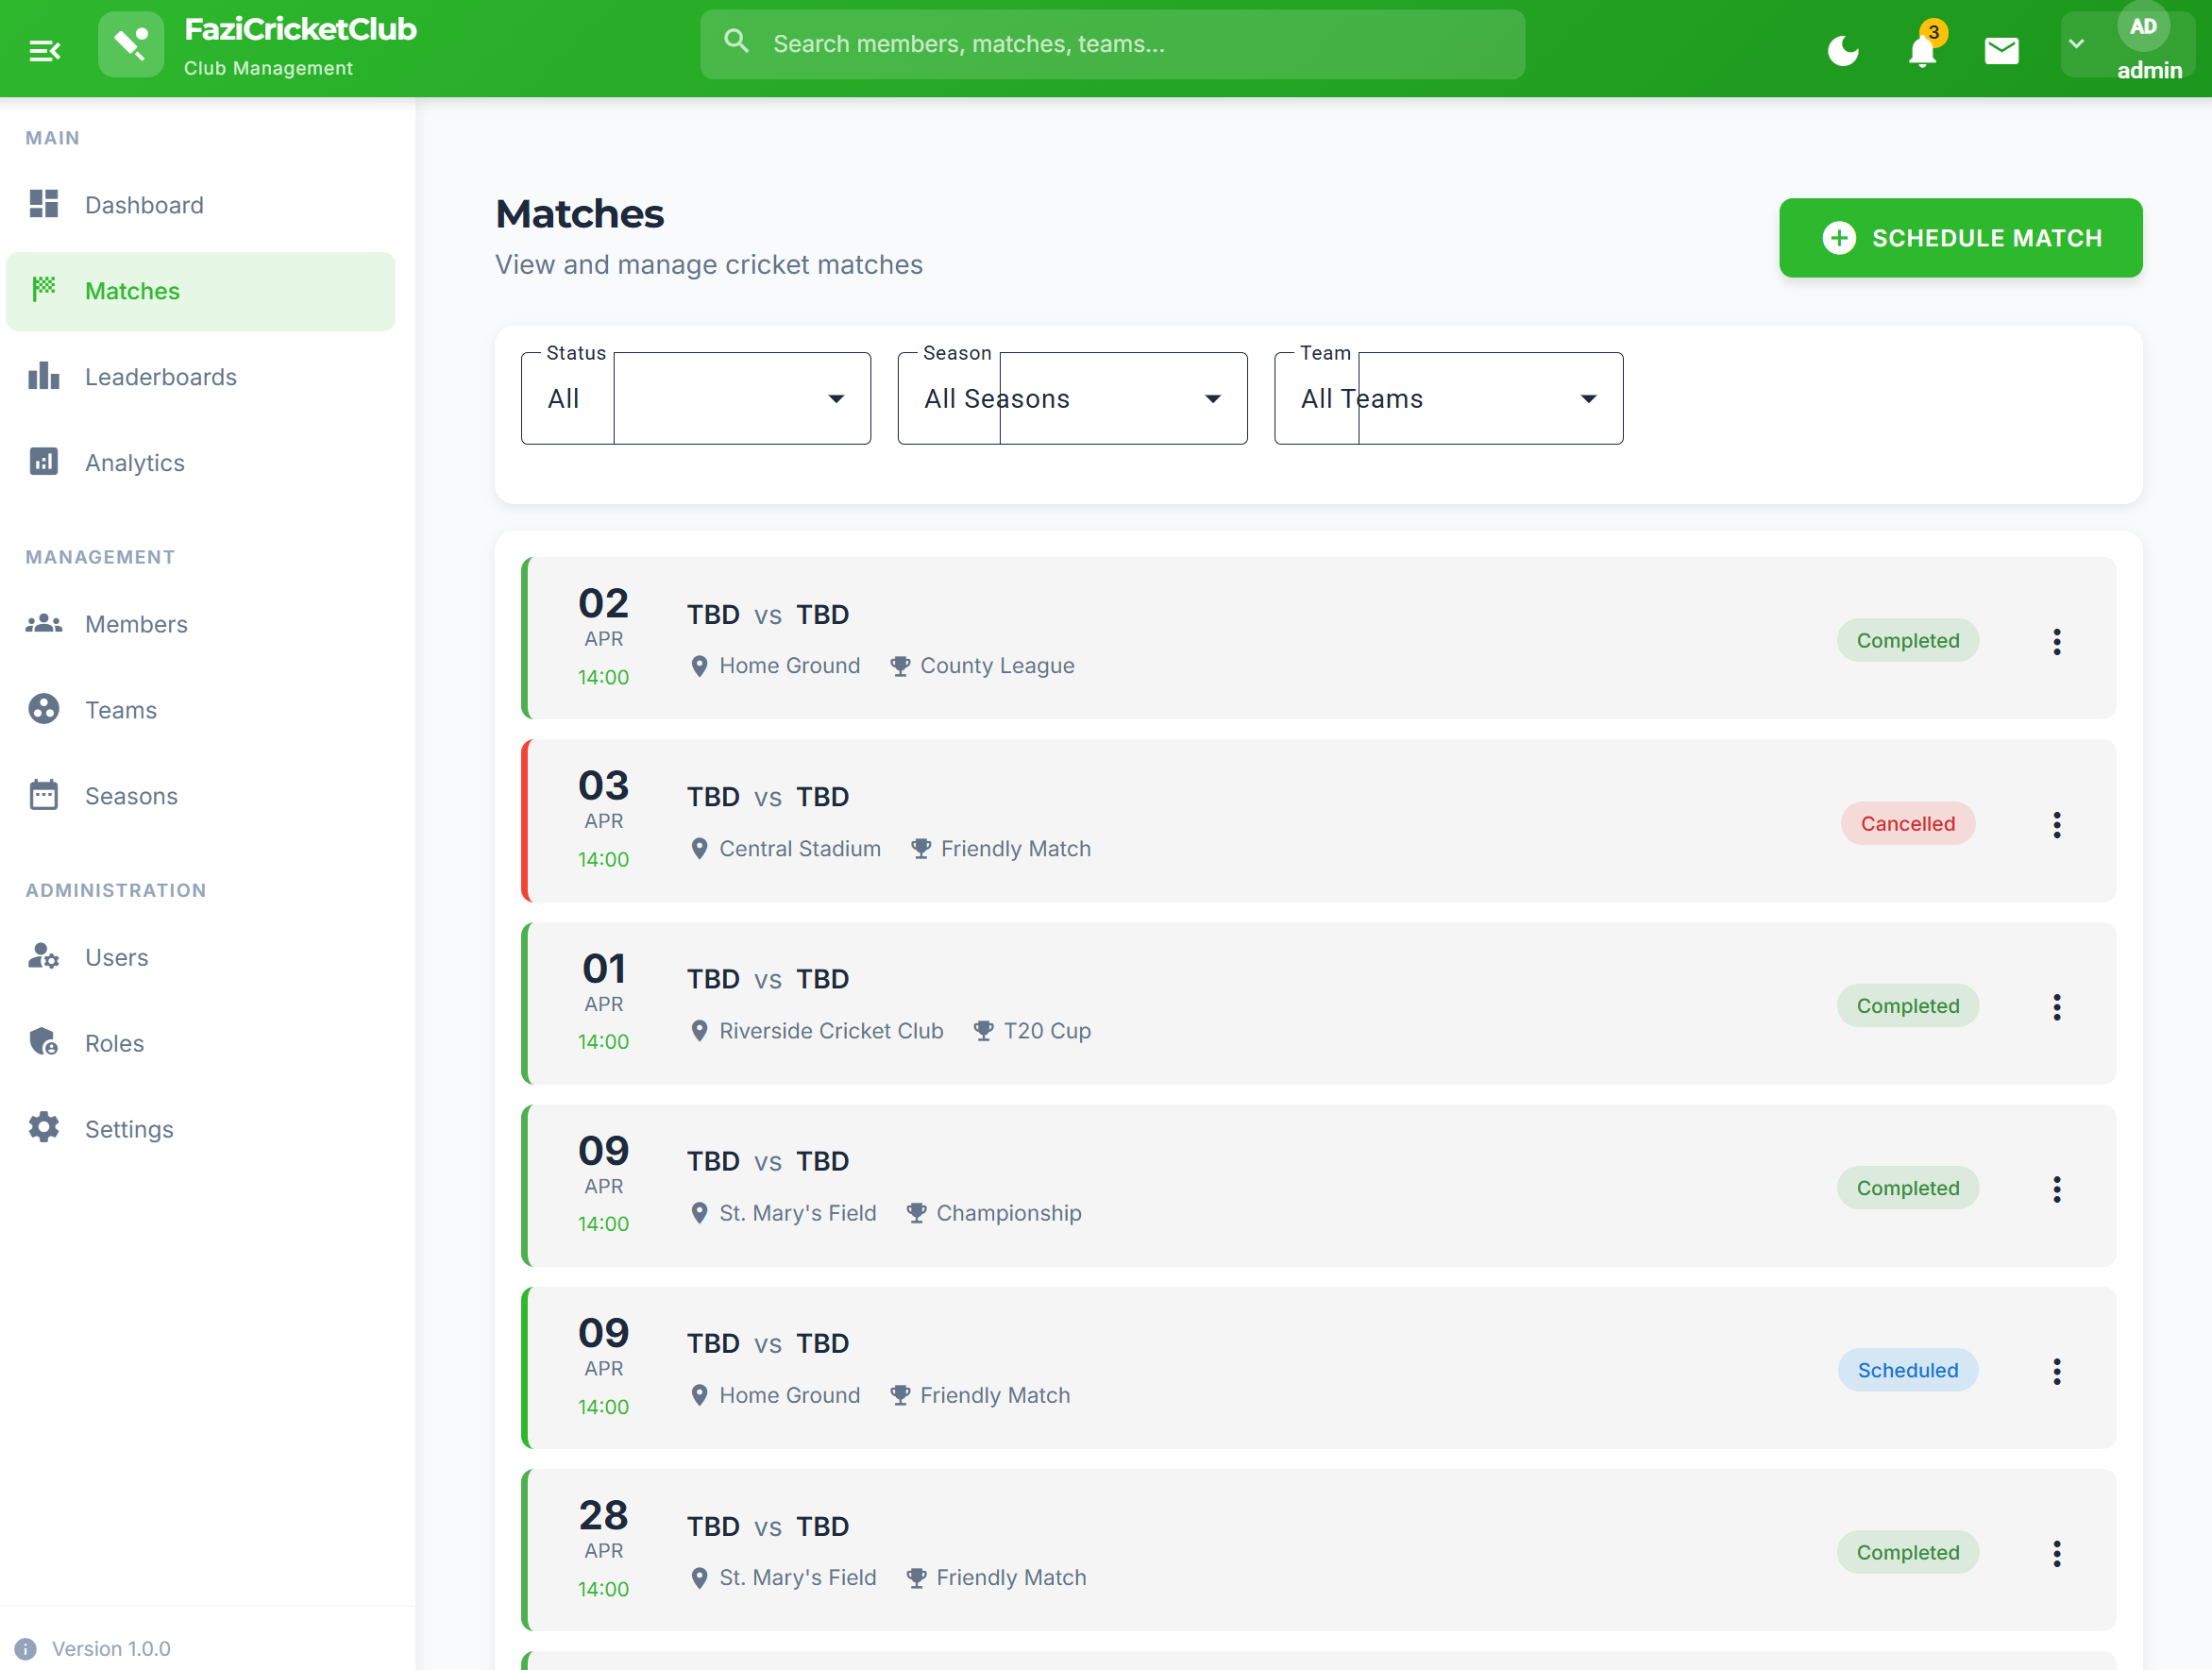Click the T20 Cup trophy icon
The image size is (2212, 1670).
[x=983, y=1031]
